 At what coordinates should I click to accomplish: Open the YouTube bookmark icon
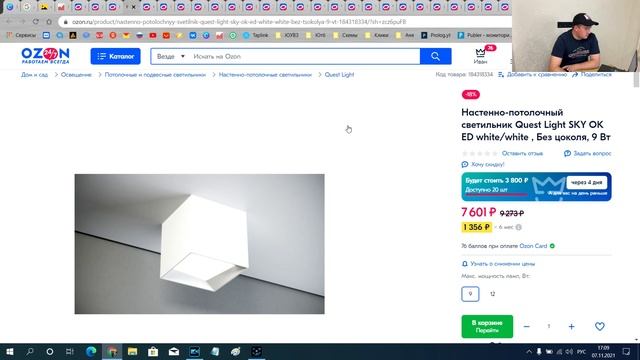153,36
